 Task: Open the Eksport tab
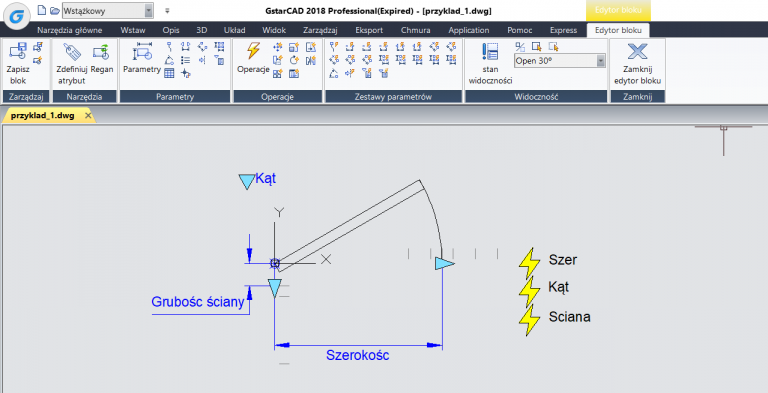369,30
